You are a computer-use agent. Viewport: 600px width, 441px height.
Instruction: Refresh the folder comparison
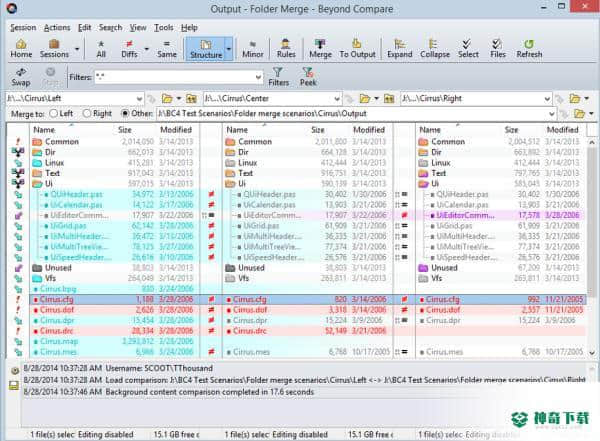529,49
